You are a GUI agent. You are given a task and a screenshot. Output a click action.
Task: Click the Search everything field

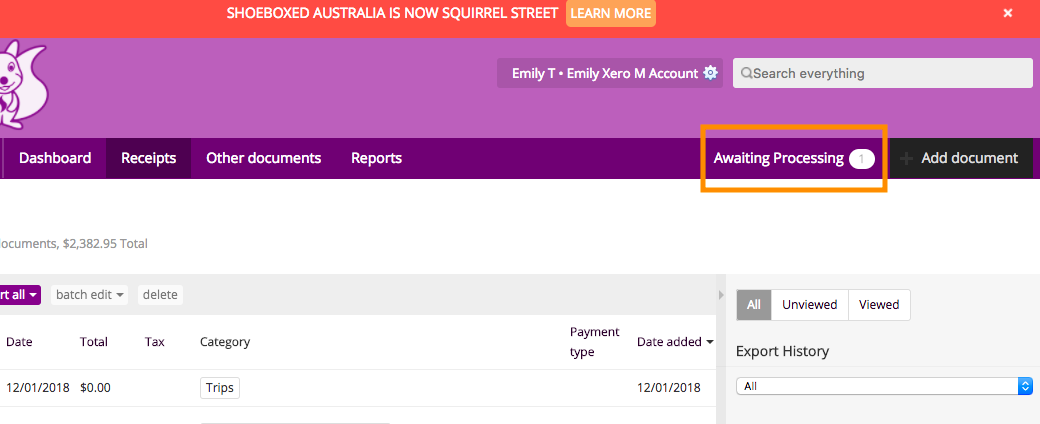point(882,73)
